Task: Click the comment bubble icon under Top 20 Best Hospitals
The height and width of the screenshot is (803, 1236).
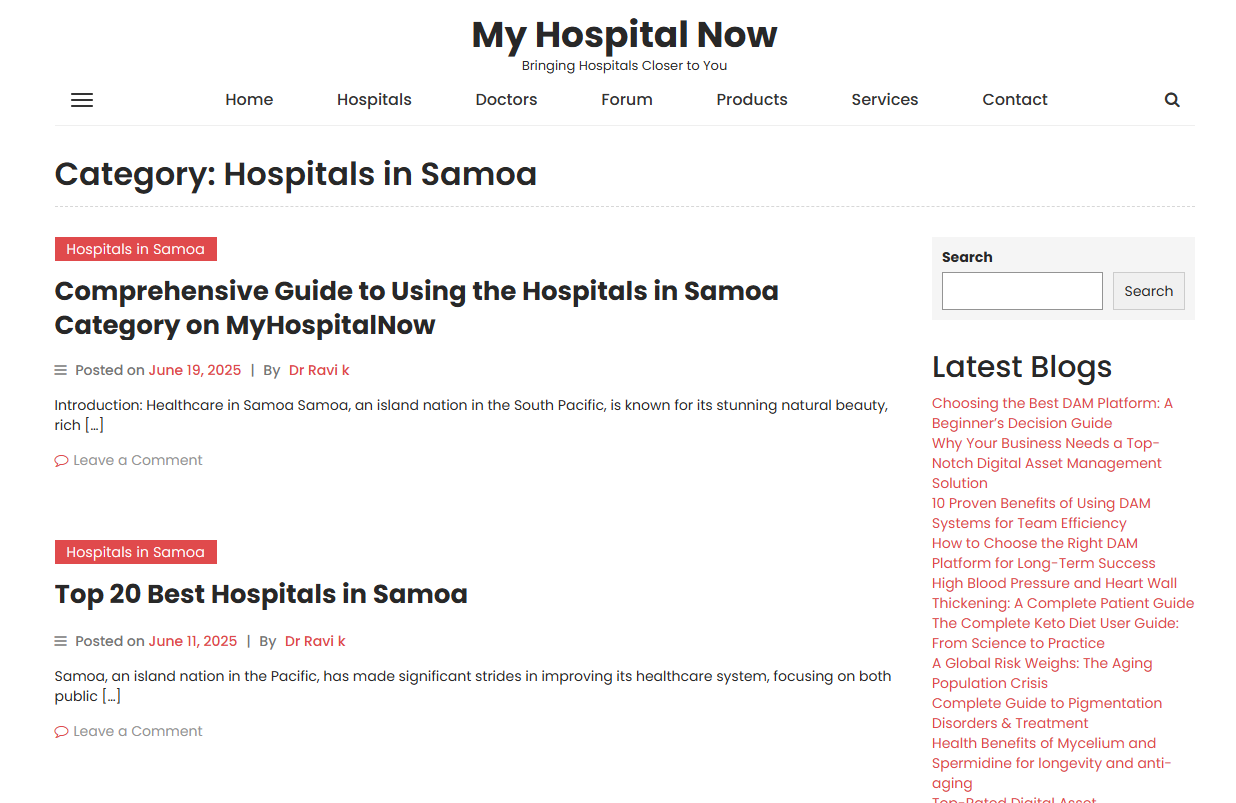Action: pyautogui.click(x=60, y=731)
